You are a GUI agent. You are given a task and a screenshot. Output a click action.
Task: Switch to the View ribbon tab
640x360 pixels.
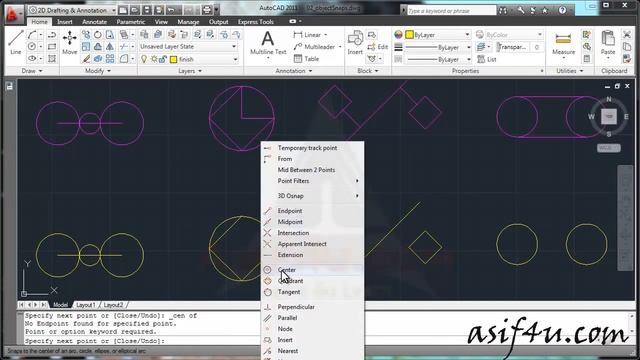click(161, 22)
